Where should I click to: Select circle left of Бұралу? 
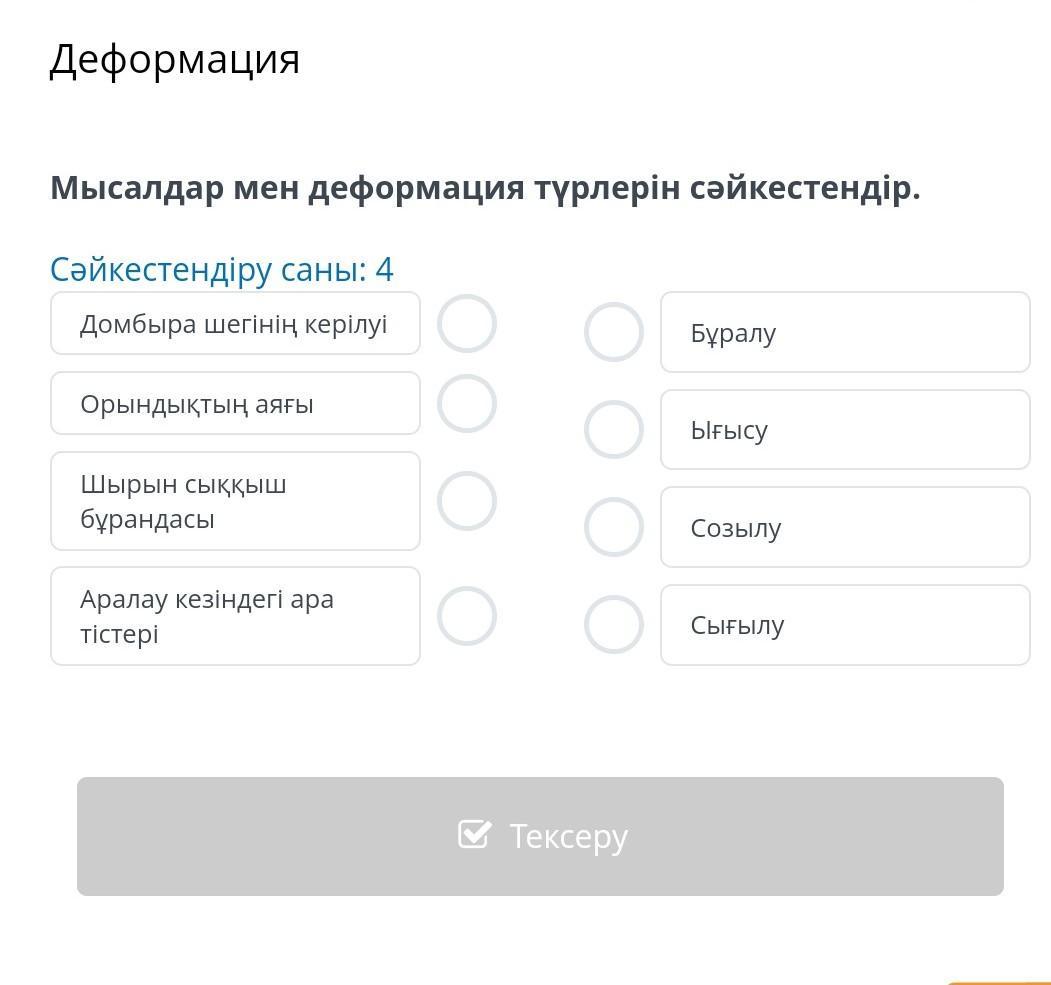tap(613, 332)
